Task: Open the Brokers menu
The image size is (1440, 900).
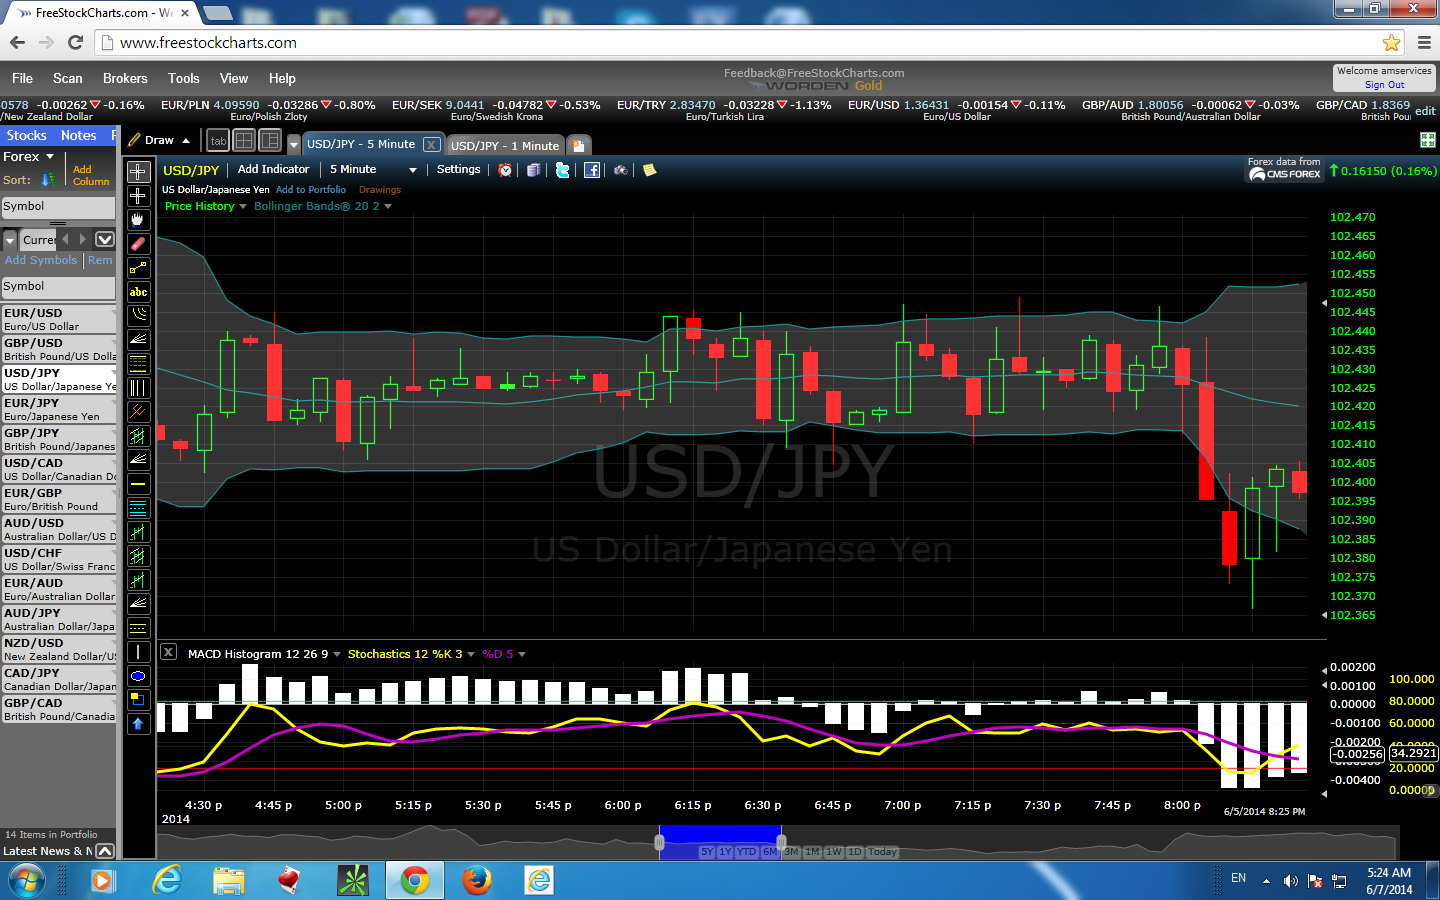Action: click(125, 78)
